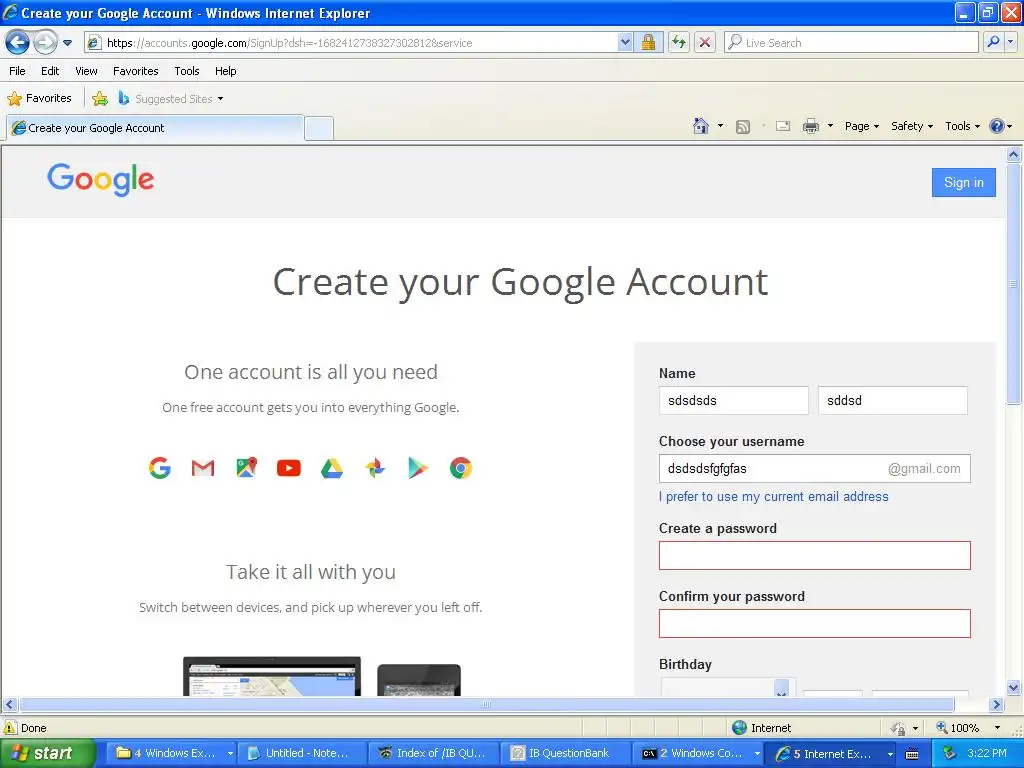This screenshot has width=1024, height=768.
Task: Open the Windows Explorer taskbar group
Action: pyautogui.click(x=172, y=753)
